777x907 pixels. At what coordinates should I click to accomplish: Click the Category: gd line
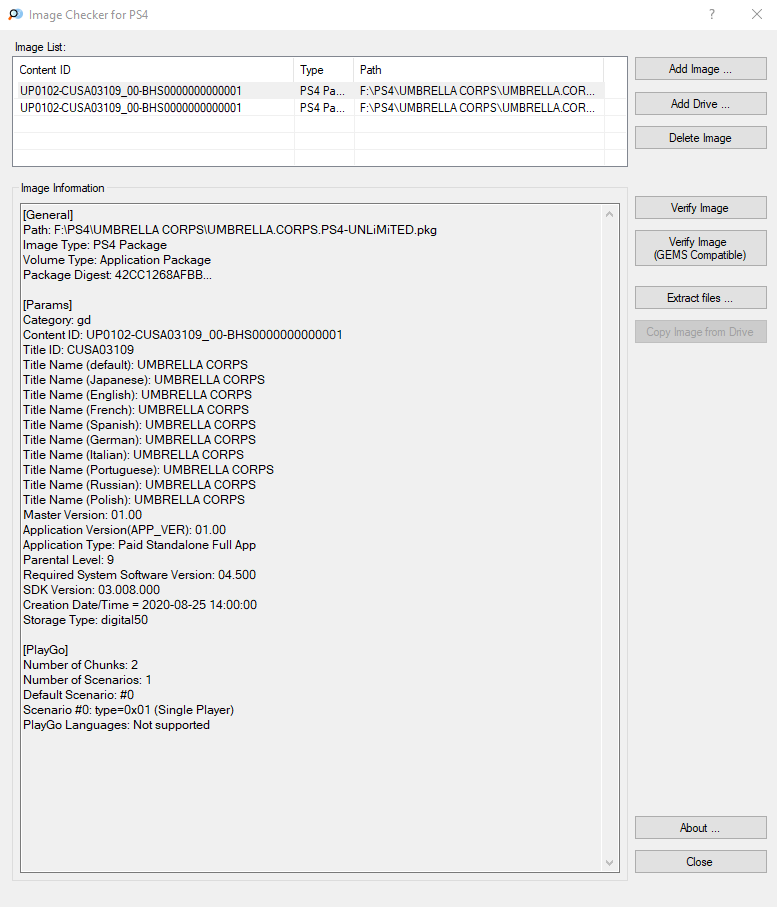[57, 320]
